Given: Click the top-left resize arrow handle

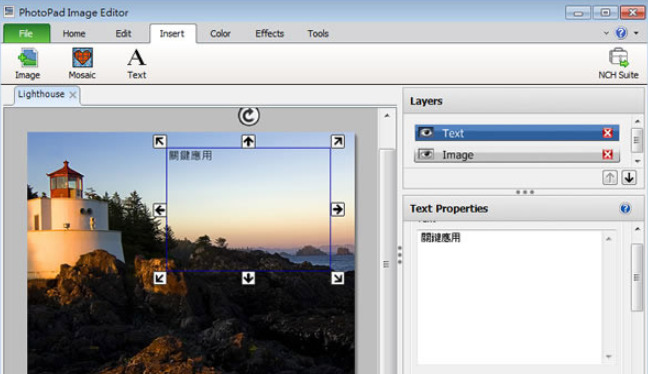Looking at the screenshot, I should pyautogui.click(x=160, y=141).
